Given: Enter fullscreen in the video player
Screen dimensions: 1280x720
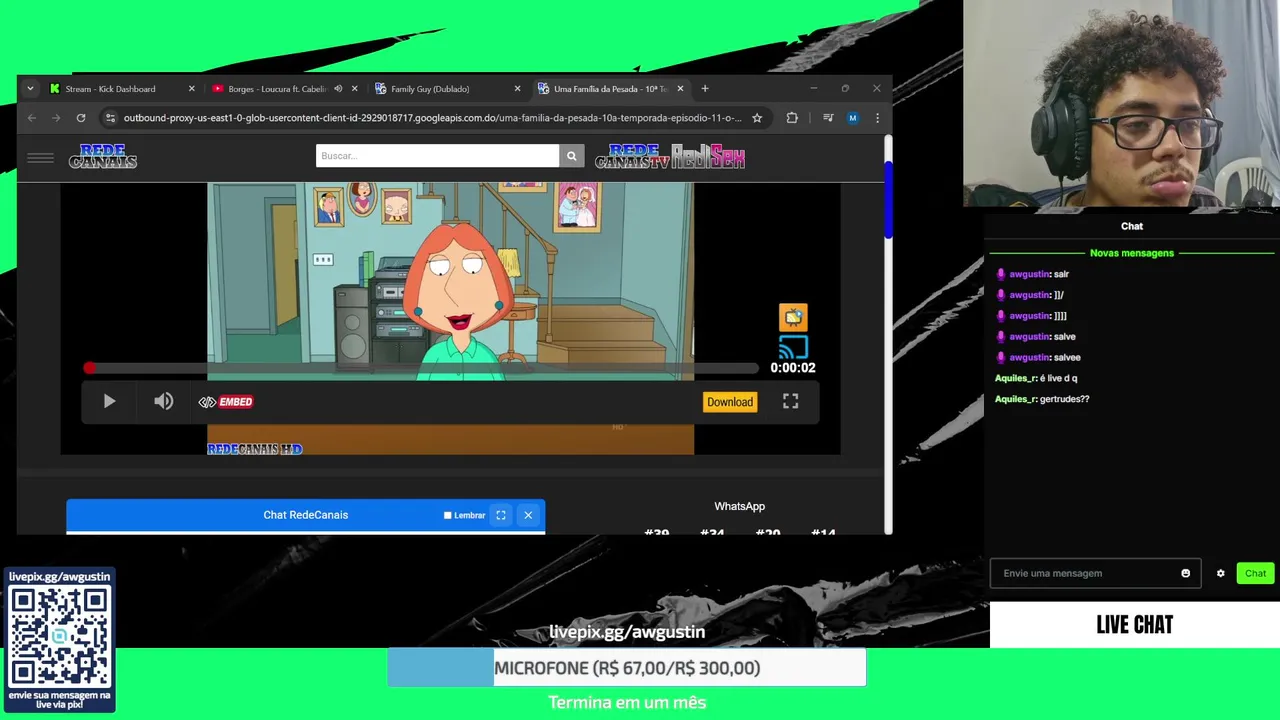Looking at the screenshot, I should click(x=790, y=402).
